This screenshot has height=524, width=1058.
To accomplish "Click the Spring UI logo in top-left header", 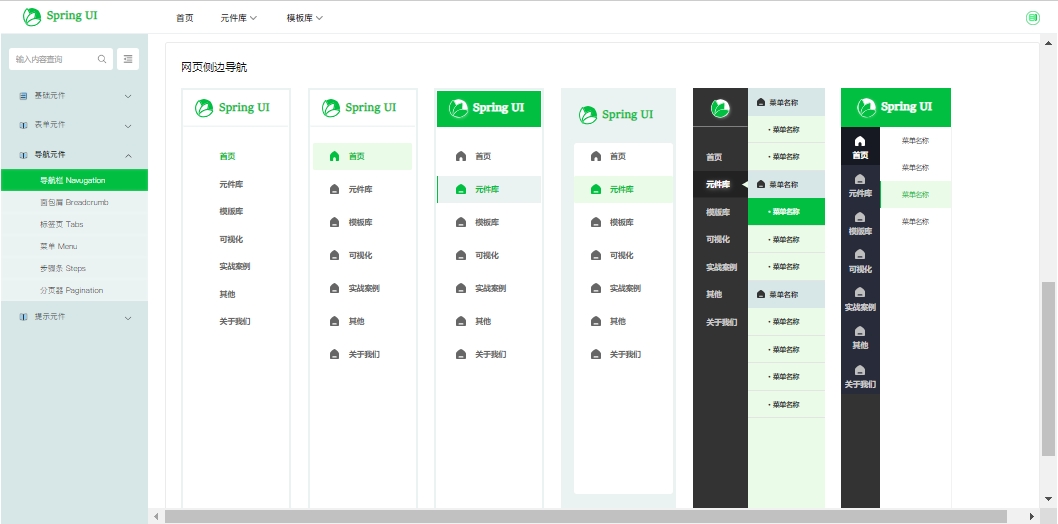I will pos(61,16).
